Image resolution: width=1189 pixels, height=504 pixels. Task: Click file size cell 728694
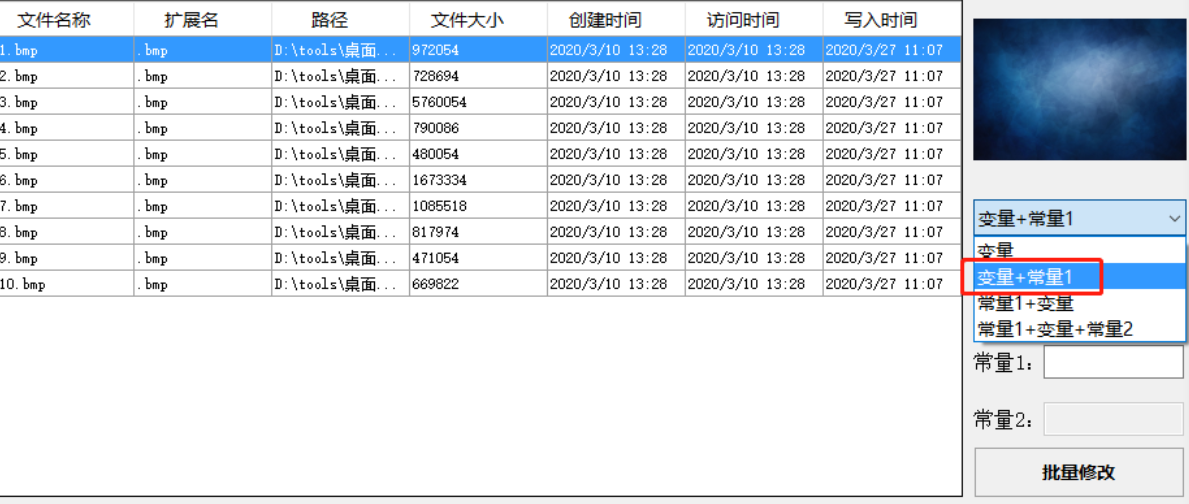coord(478,76)
